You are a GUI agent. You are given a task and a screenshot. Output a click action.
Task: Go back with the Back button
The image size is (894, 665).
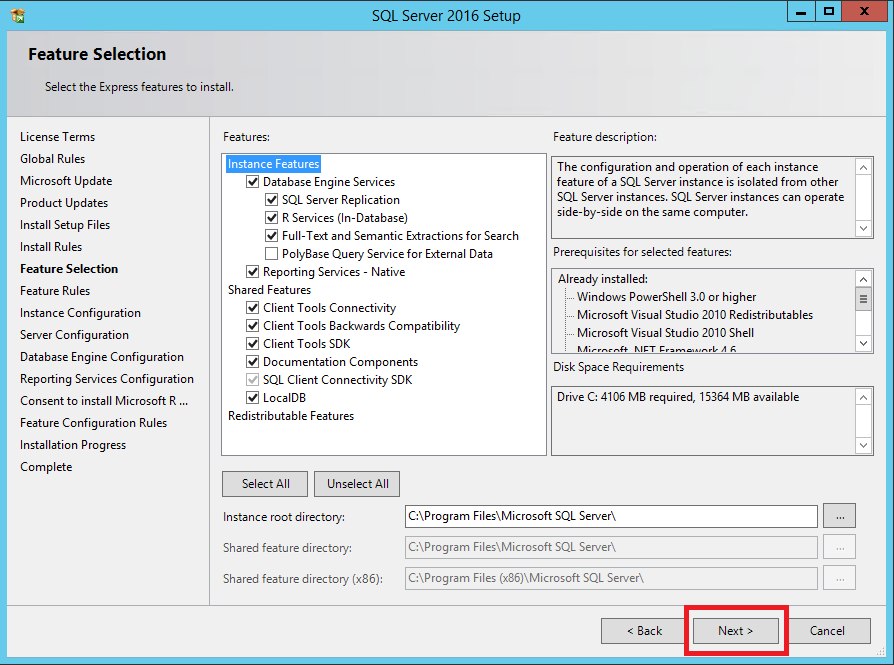click(x=644, y=631)
